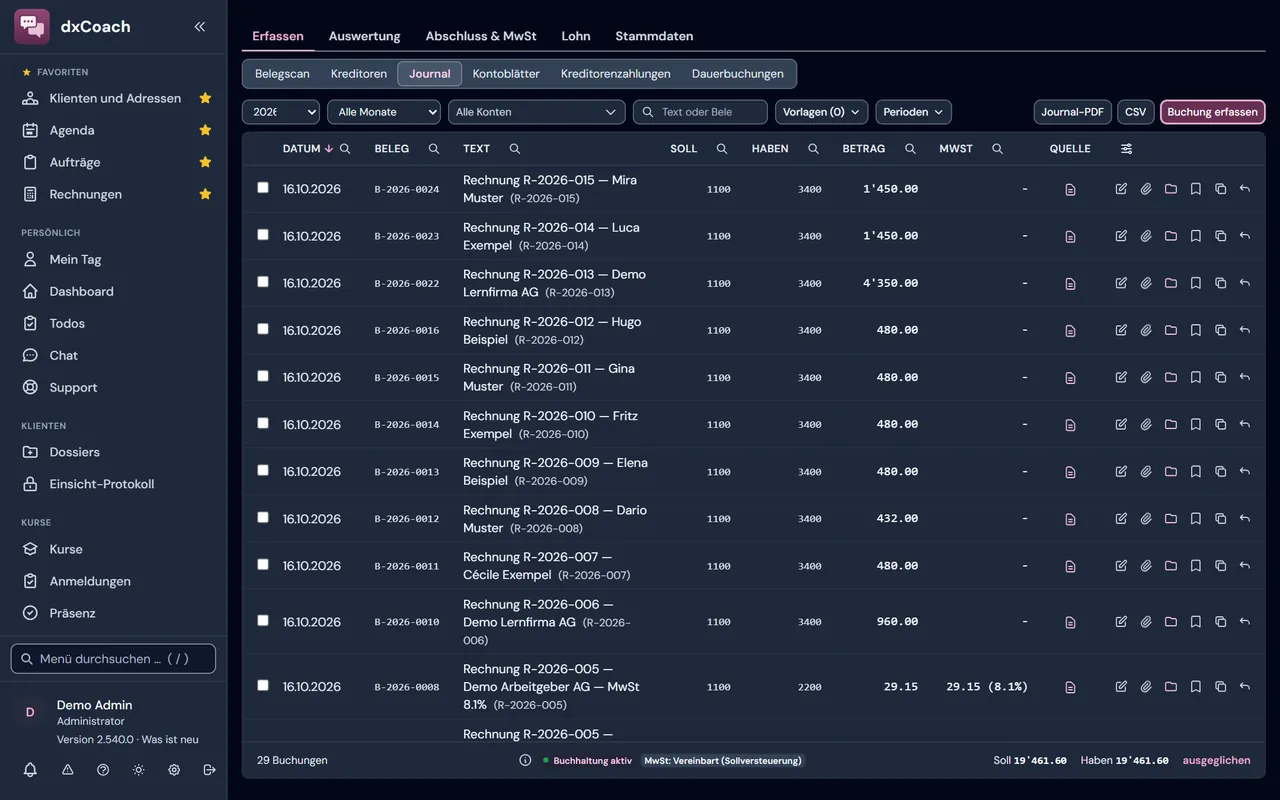This screenshot has width=1280, height=800.
Task: Export the journal with Journal-PDF button
Action: 1072,112
